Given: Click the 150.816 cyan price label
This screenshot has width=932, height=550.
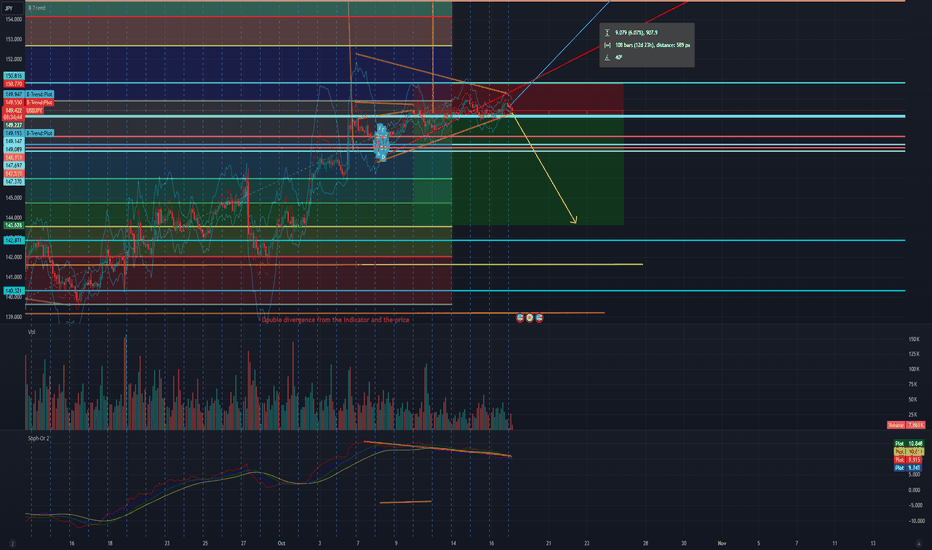Looking at the screenshot, I should 14,76.
